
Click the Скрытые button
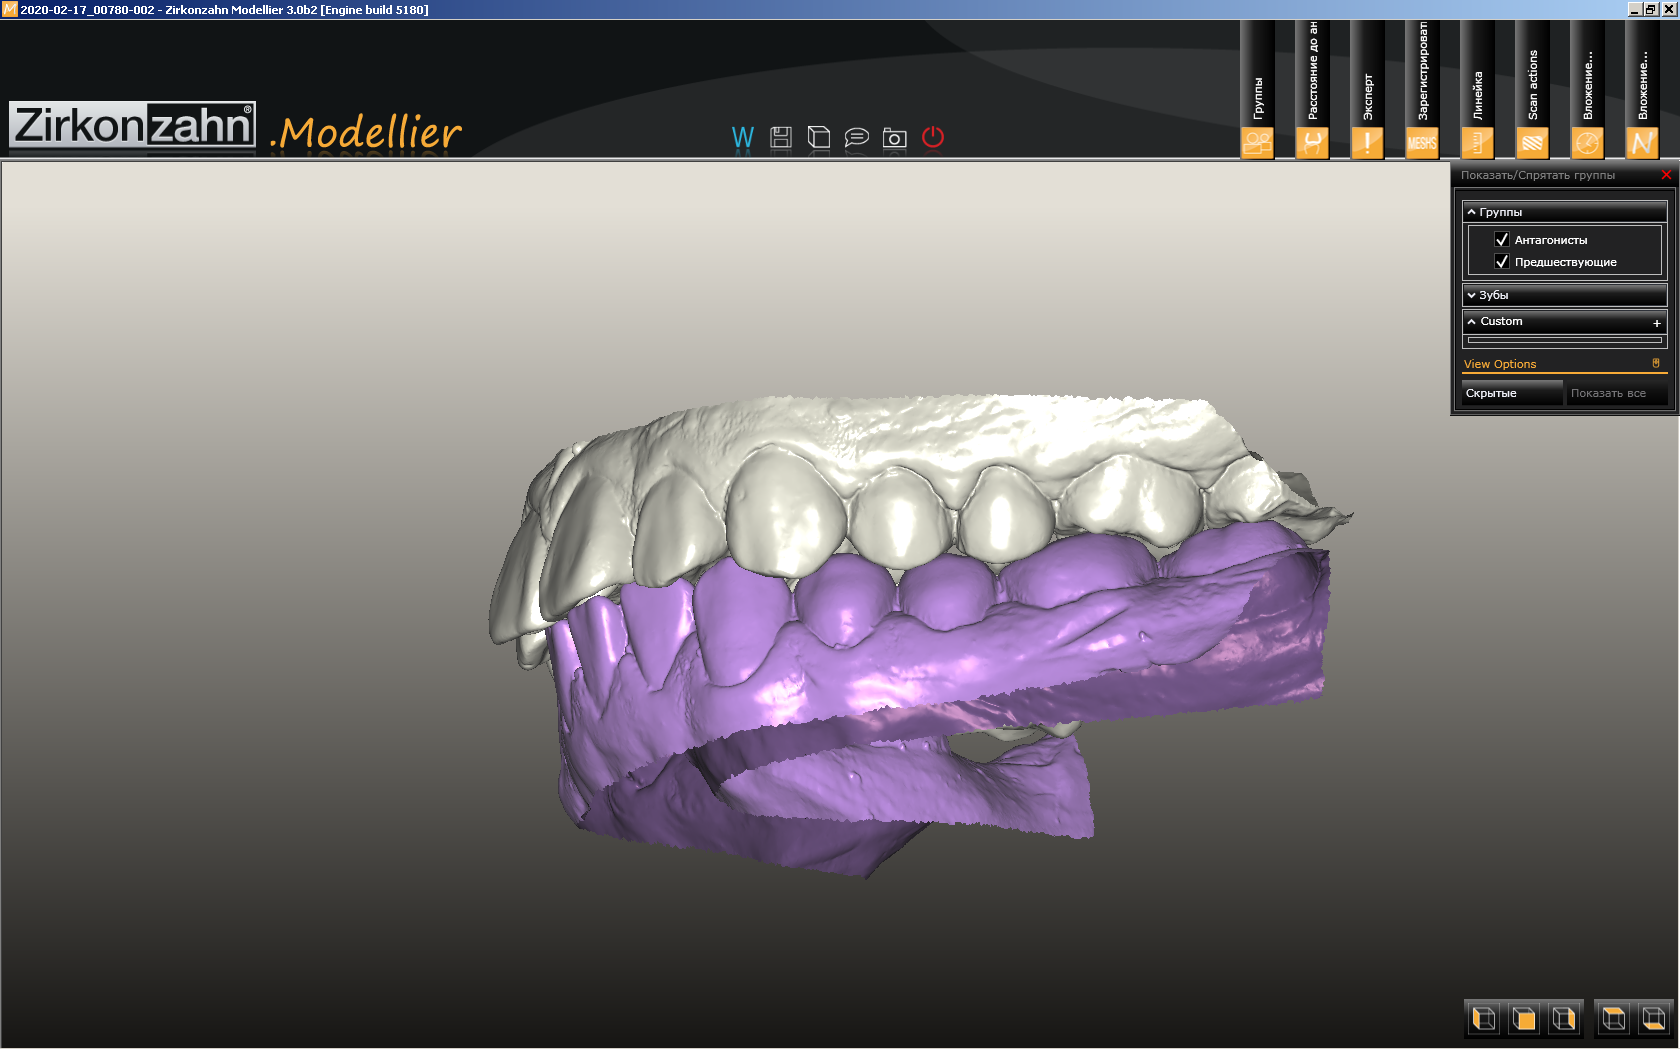tap(1511, 394)
